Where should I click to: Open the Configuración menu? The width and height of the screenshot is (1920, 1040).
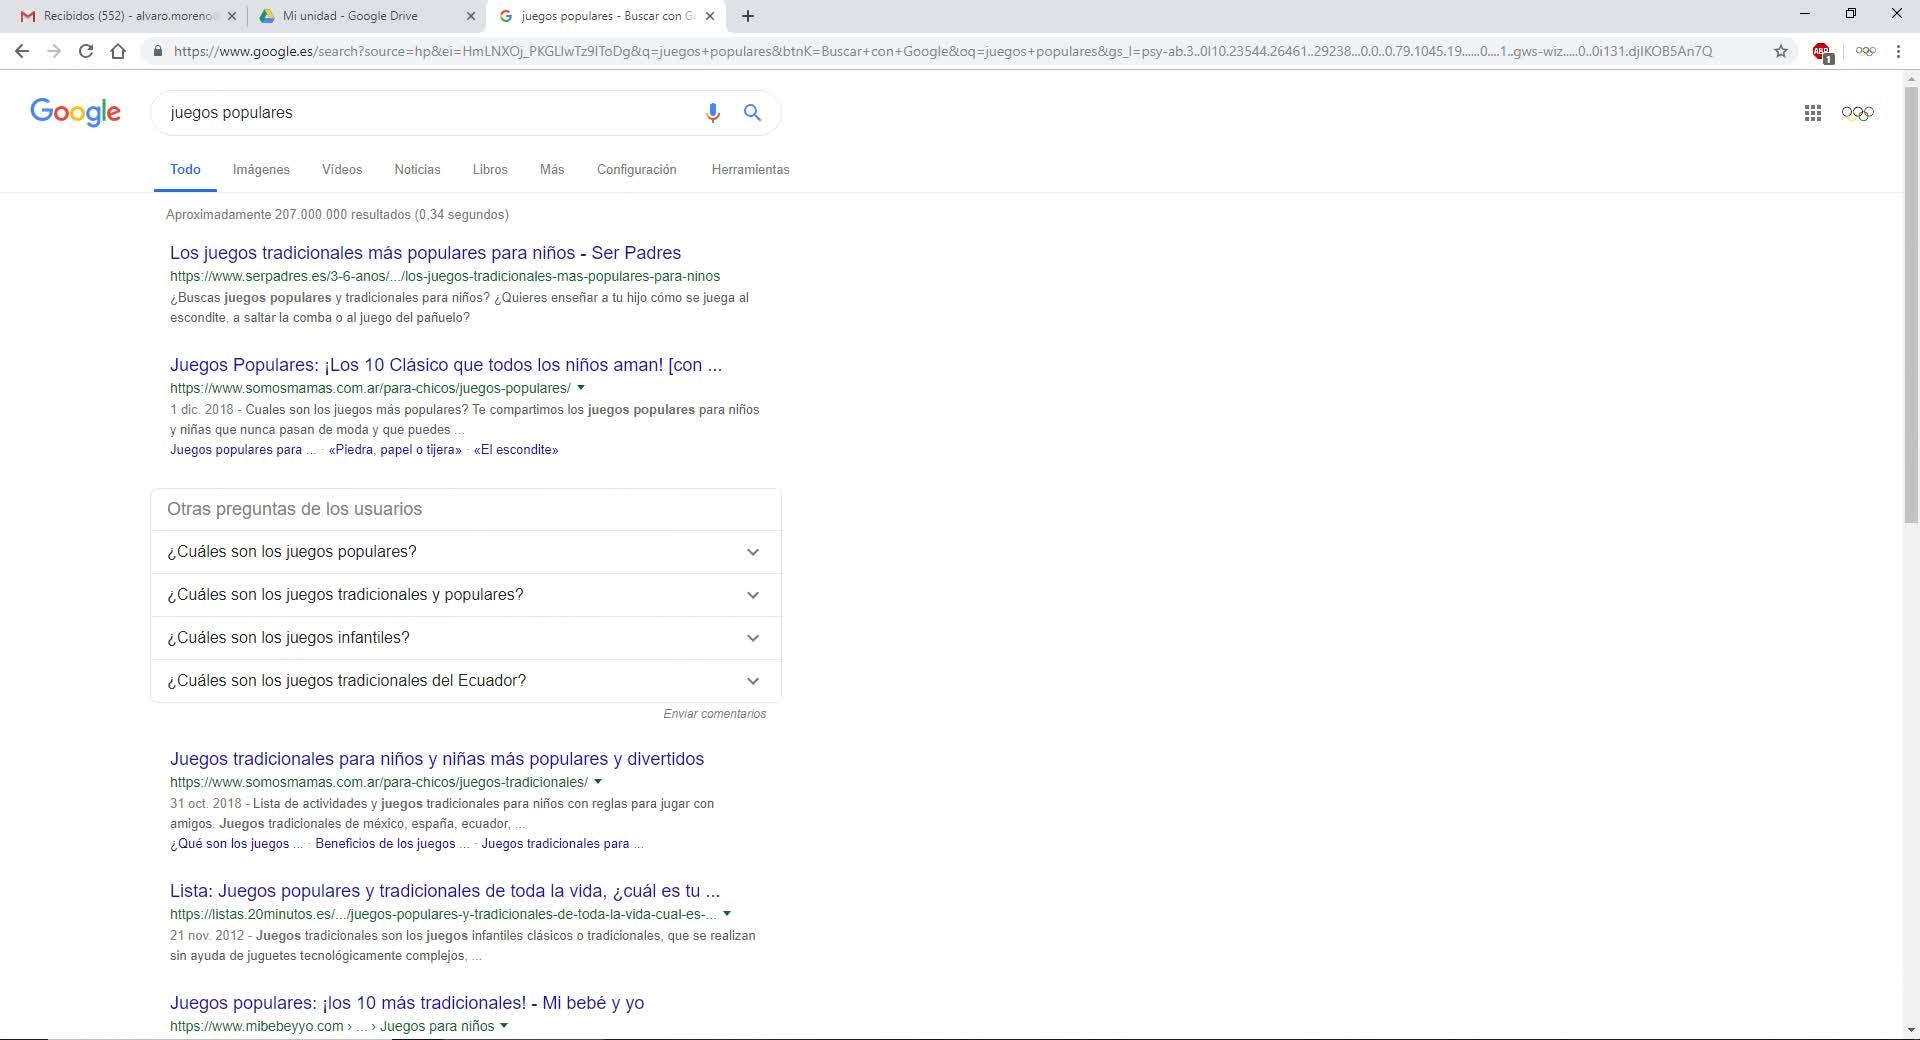pyautogui.click(x=637, y=170)
